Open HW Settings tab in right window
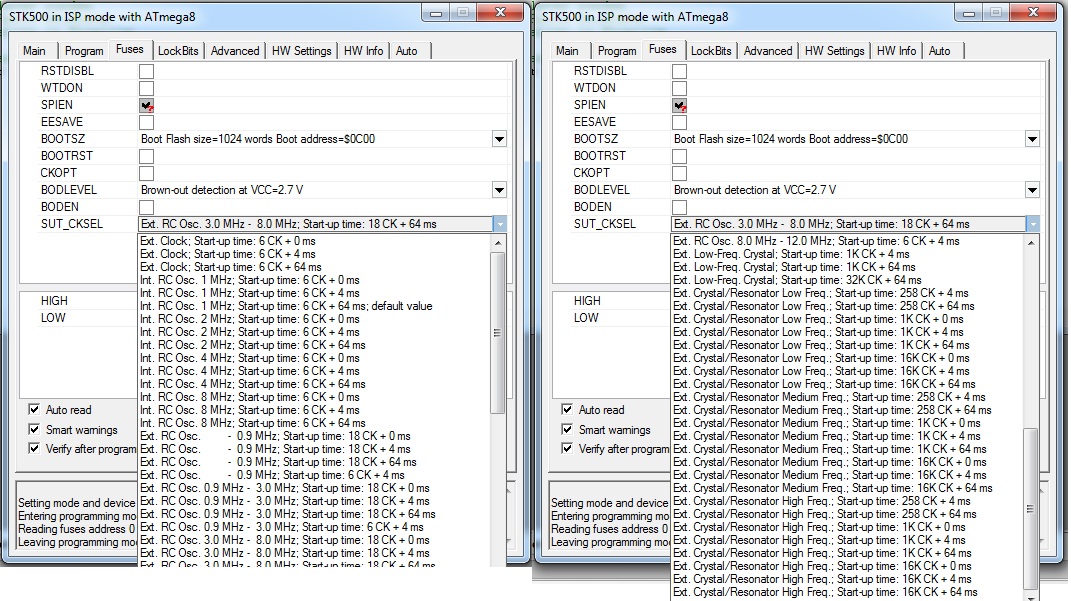Screen dimensions: 1071x601 [835, 51]
